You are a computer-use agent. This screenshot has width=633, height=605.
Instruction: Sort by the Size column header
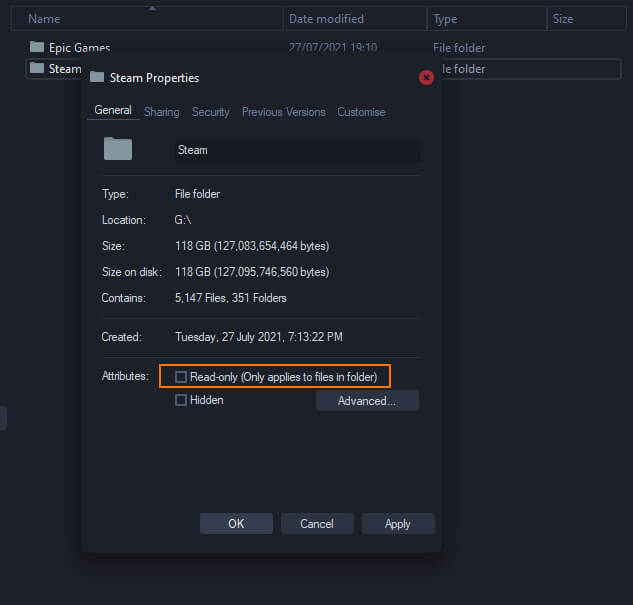(587, 19)
